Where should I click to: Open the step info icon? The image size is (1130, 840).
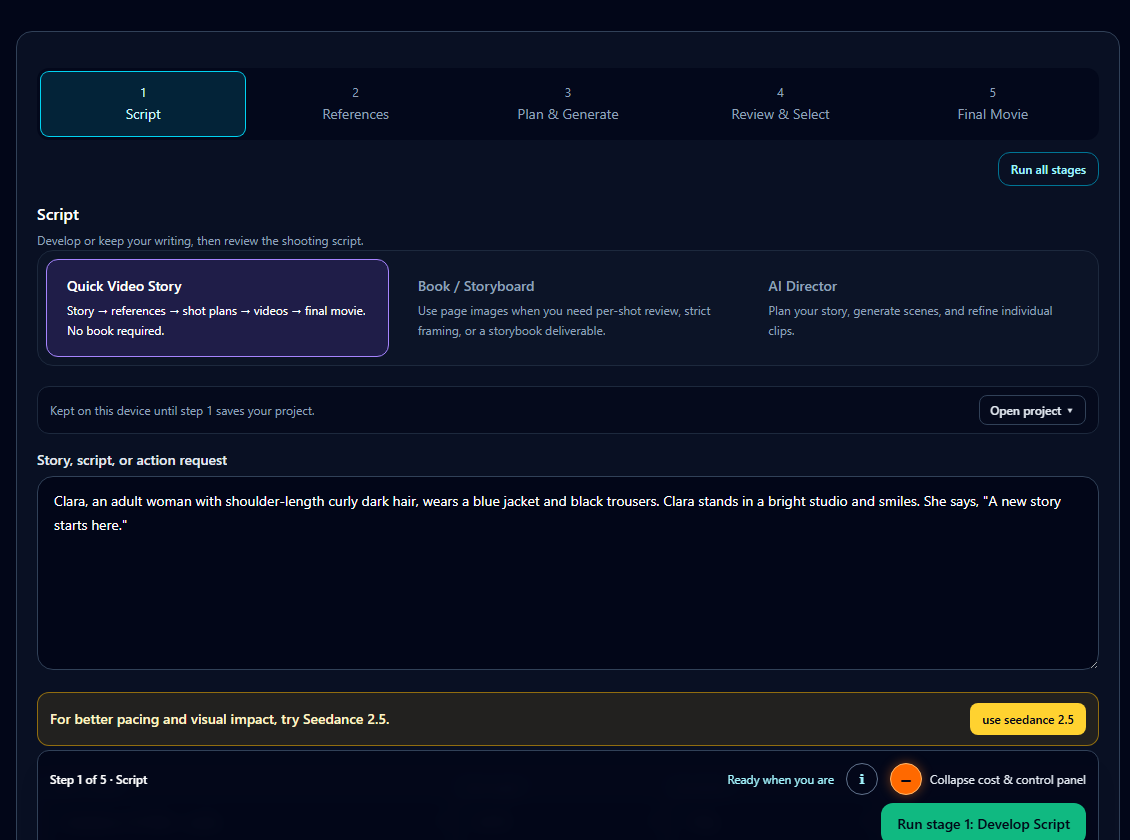click(x=861, y=779)
